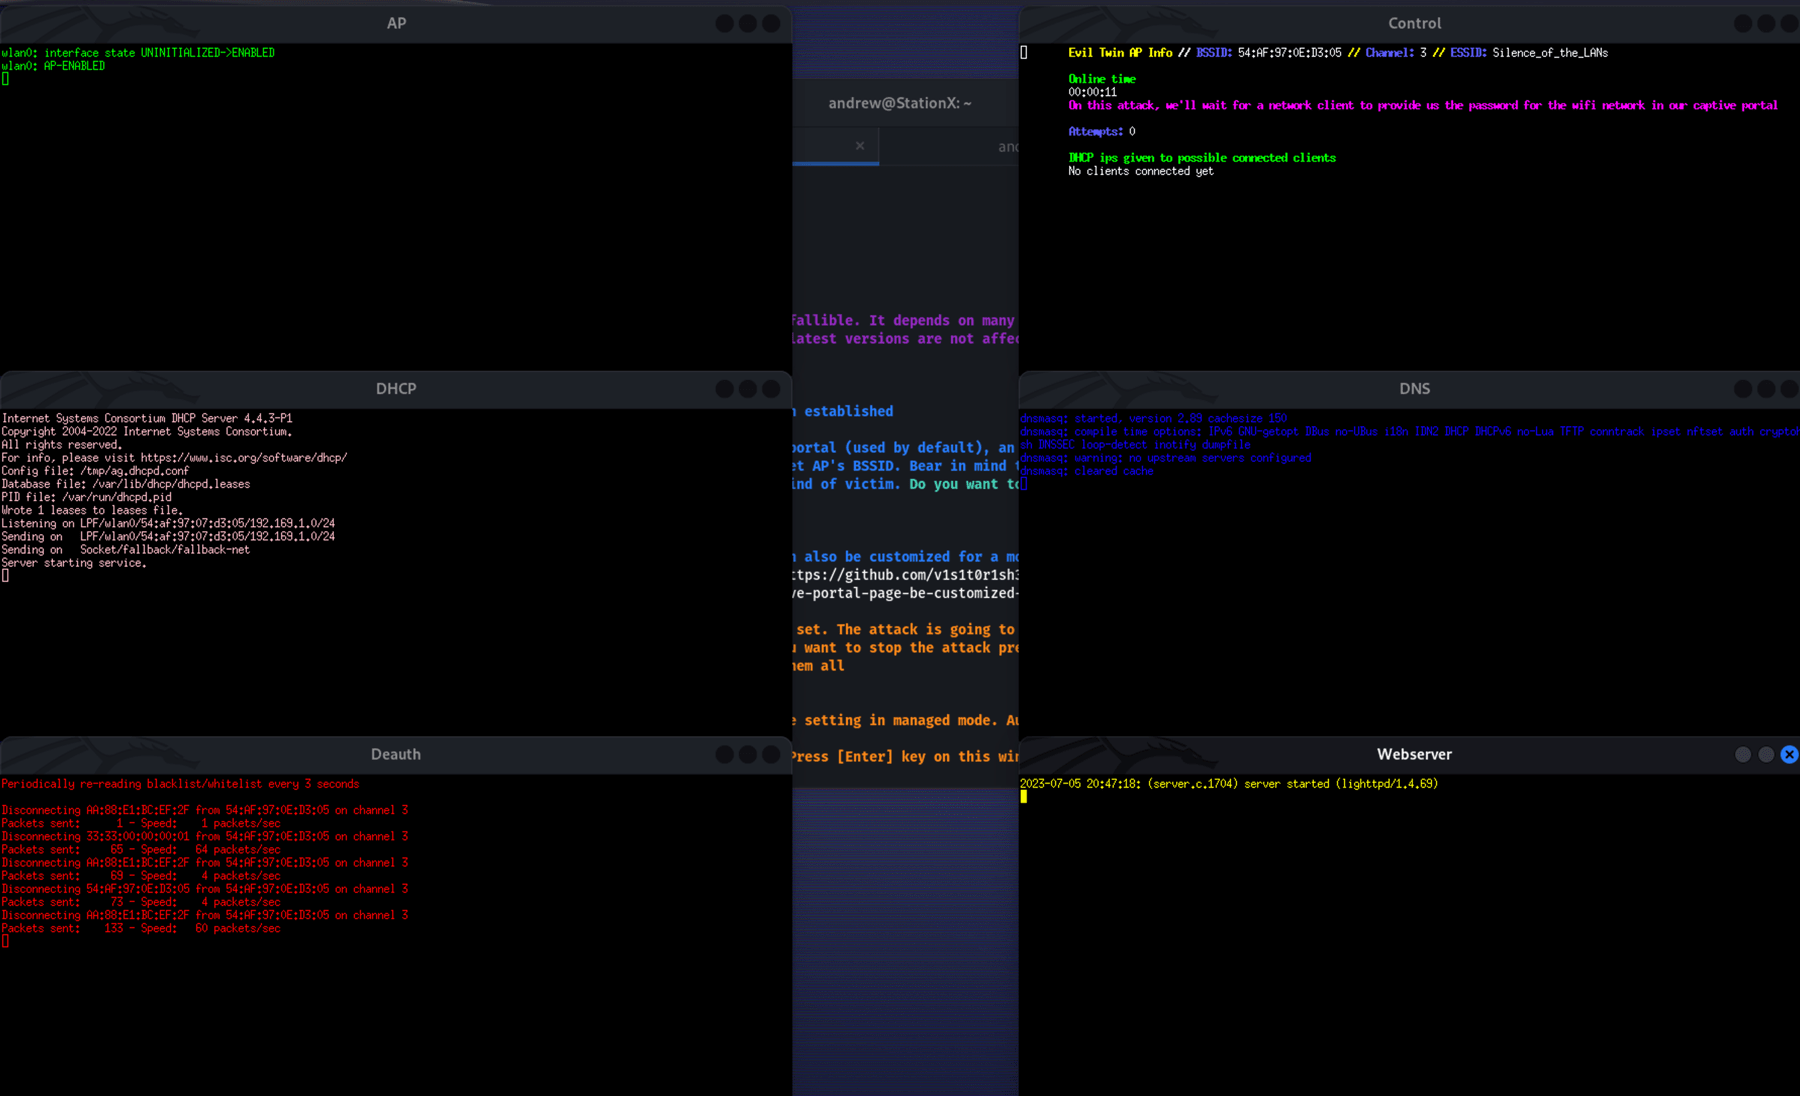Click the 'Online time' label
This screenshot has width=1800, height=1096.
point(1102,79)
